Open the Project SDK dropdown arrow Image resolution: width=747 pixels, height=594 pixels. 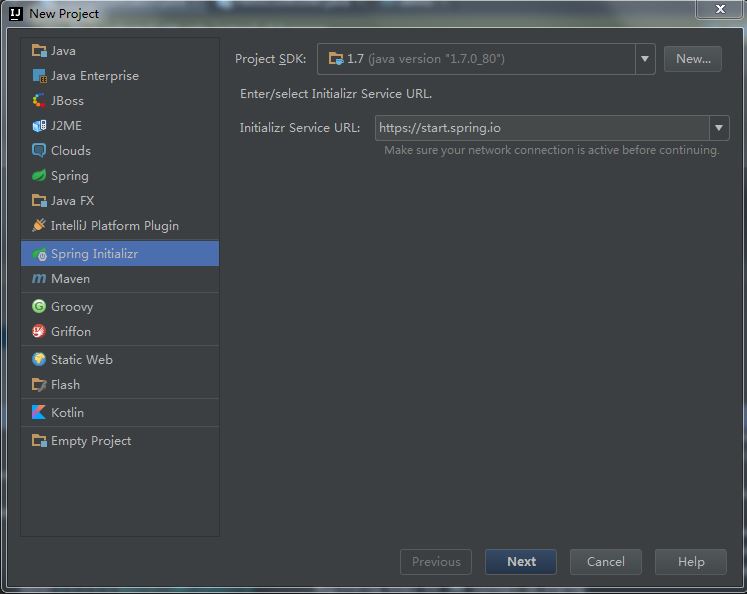(645, 59)
